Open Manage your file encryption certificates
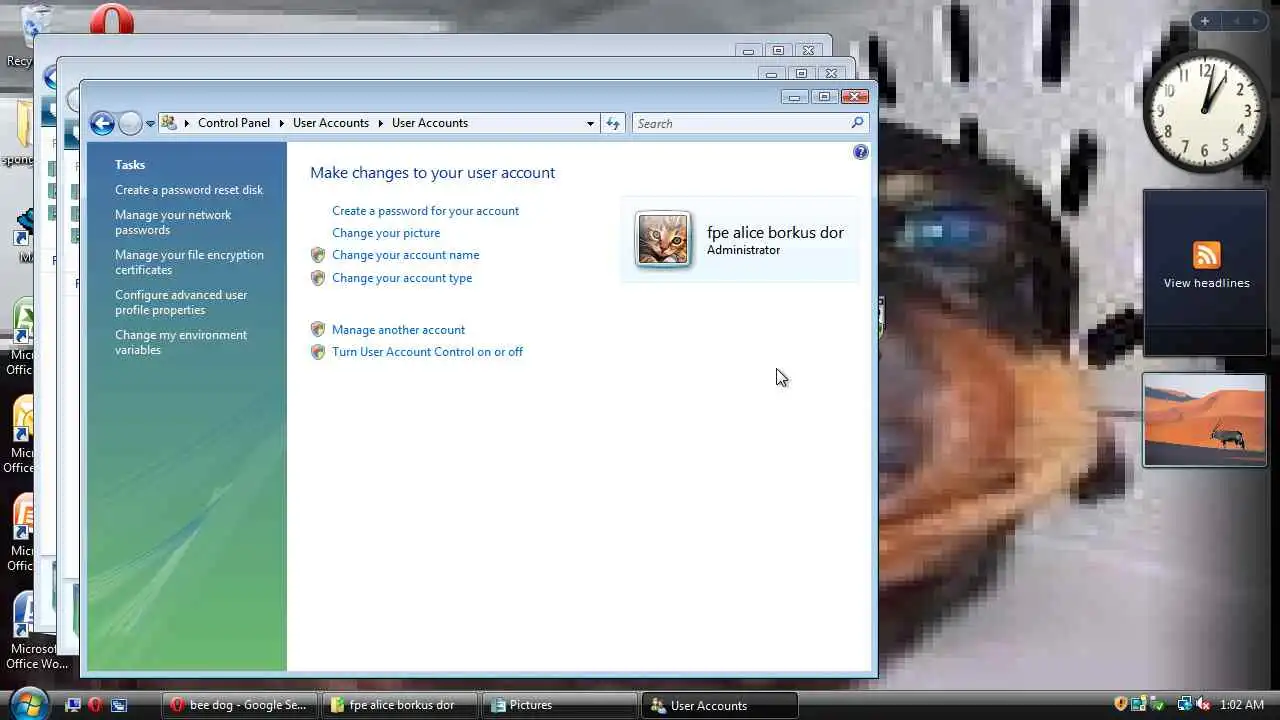Viewport: 1280px width, 720px height. click(x=189, y=262)
